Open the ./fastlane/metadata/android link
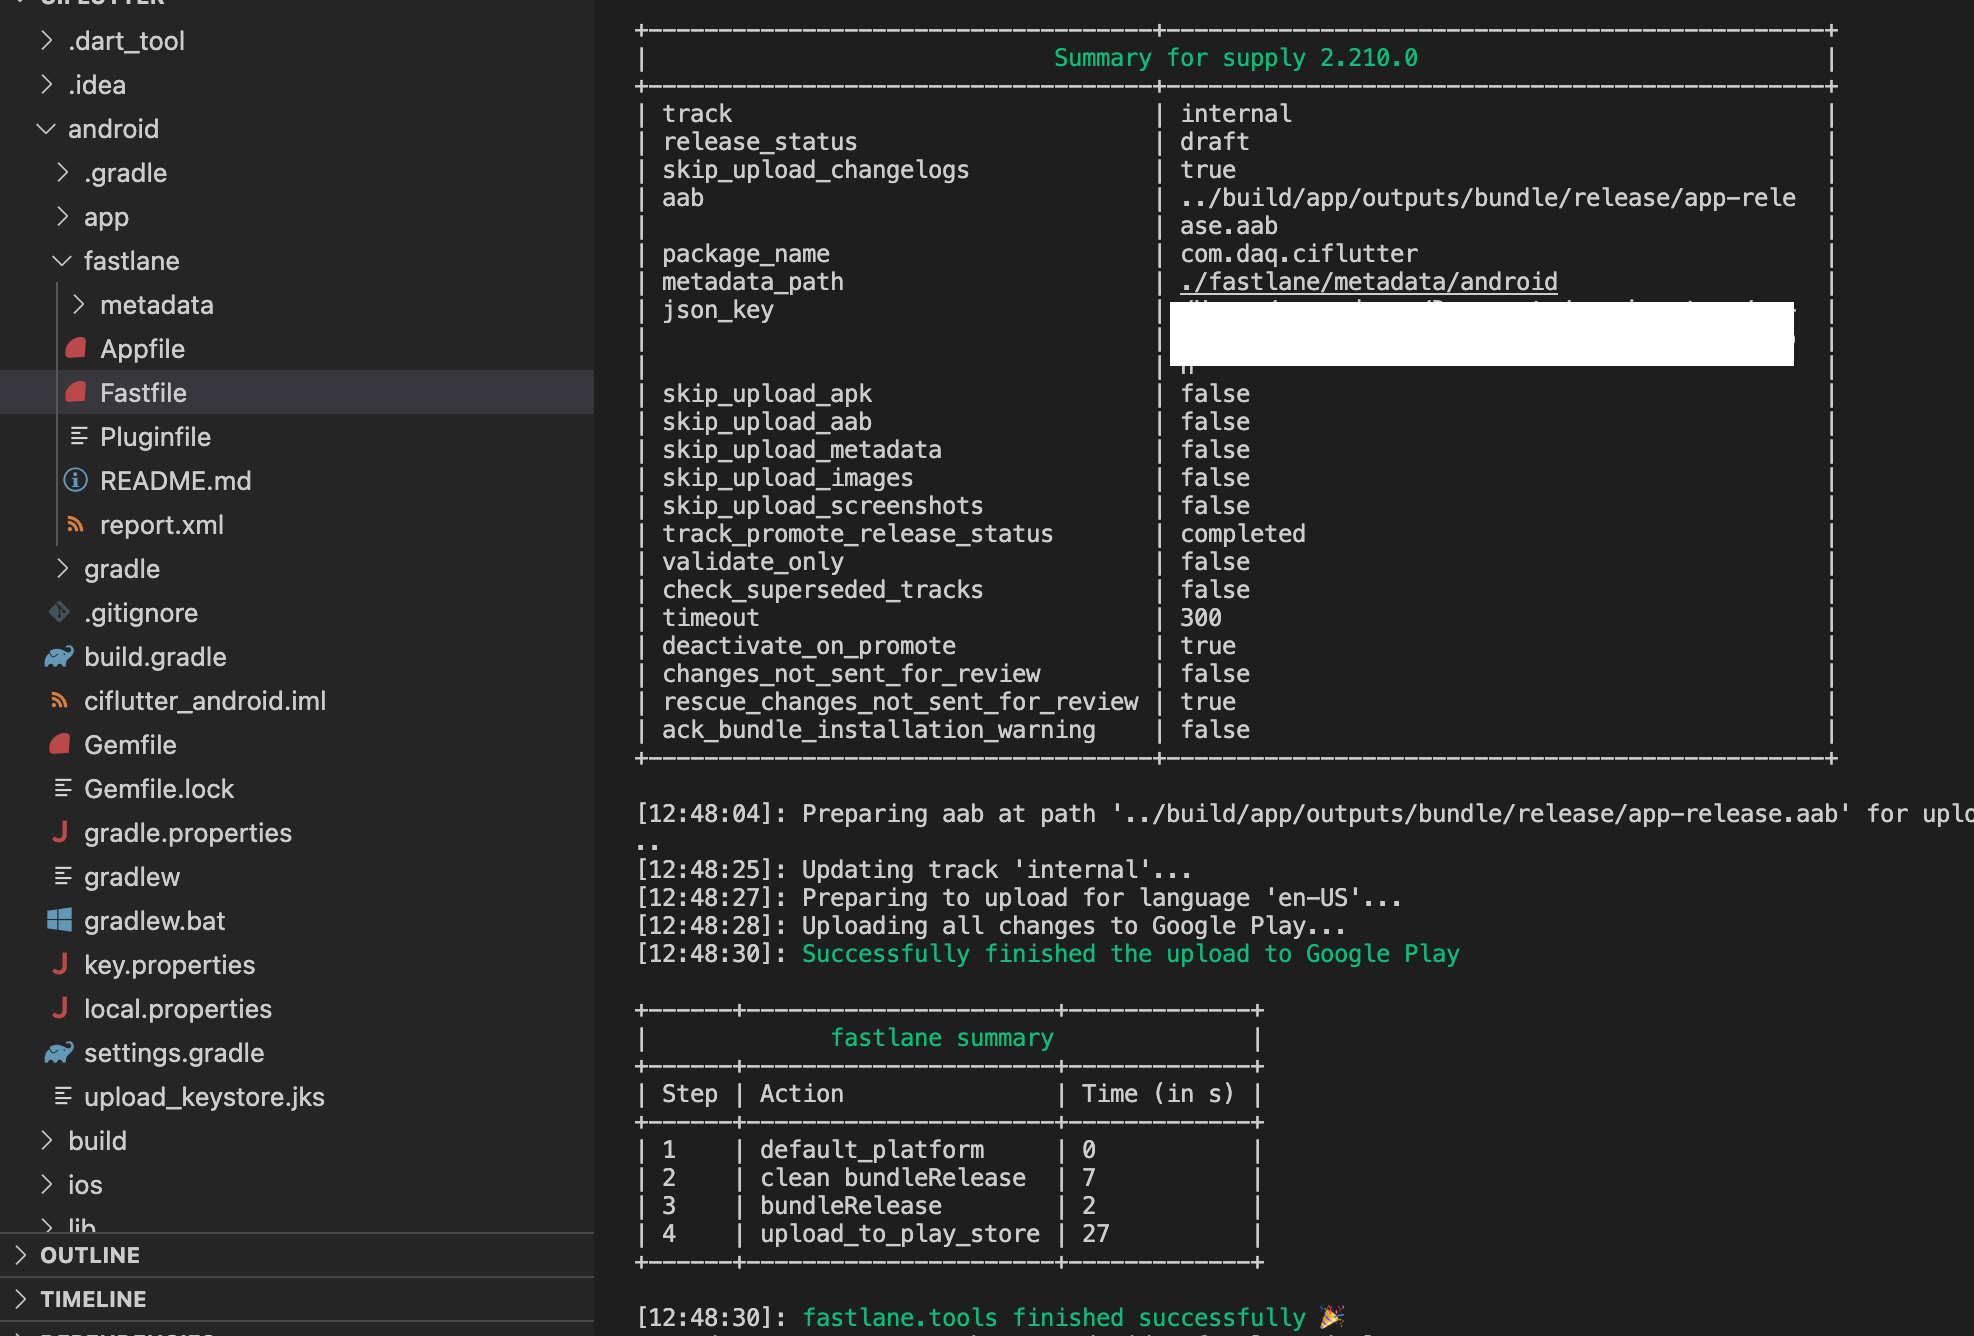This screenshot has height=1336, width=1974. click(1369, 281)
